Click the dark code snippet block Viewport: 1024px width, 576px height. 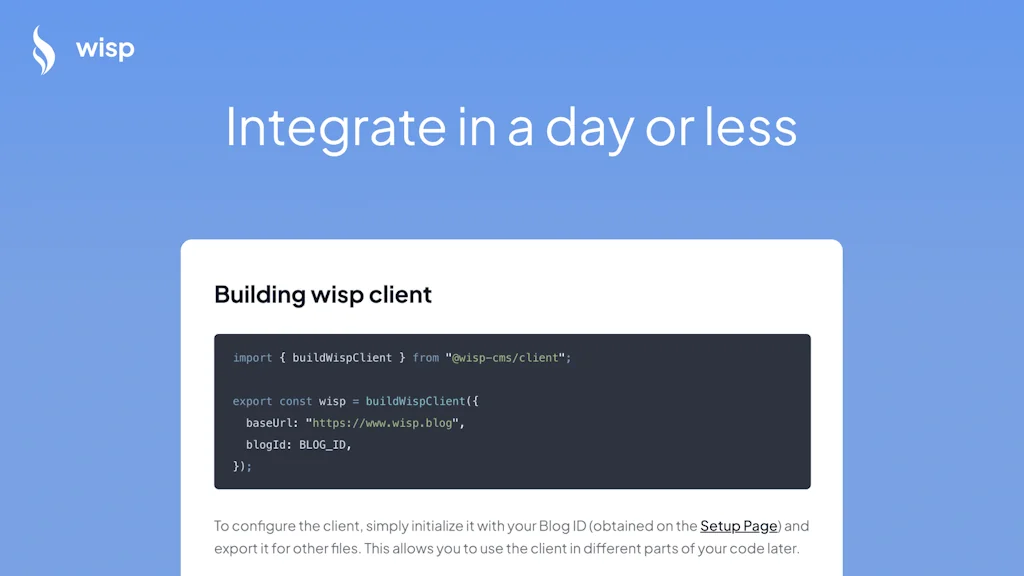coord(512,410)
